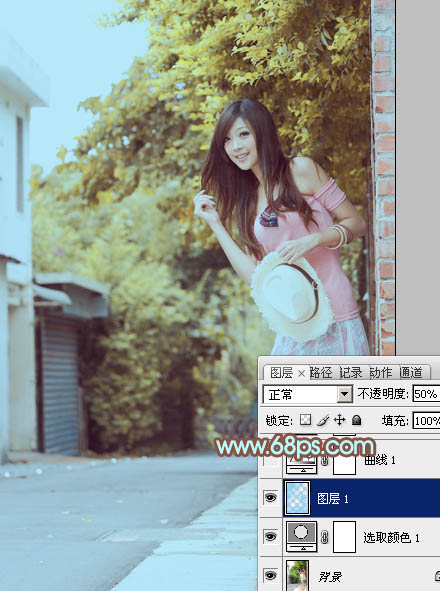
Task: Hide the 选取颜色 1 layer
Action: click(x=271, y=536)
